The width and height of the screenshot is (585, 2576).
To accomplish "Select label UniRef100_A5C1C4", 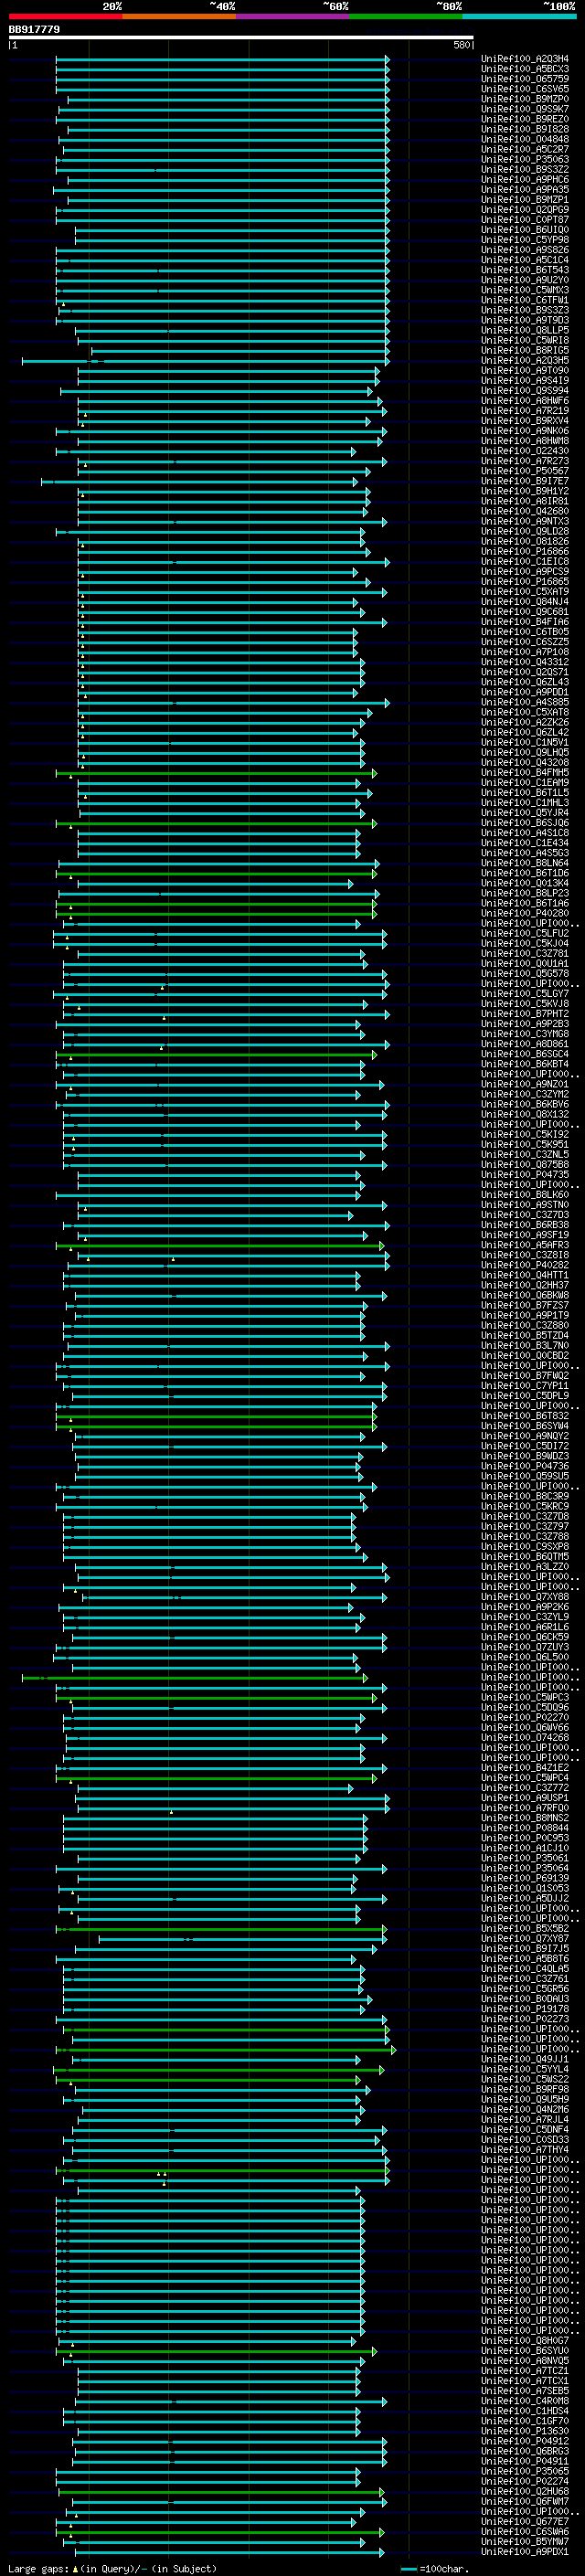I will (525, 260).
